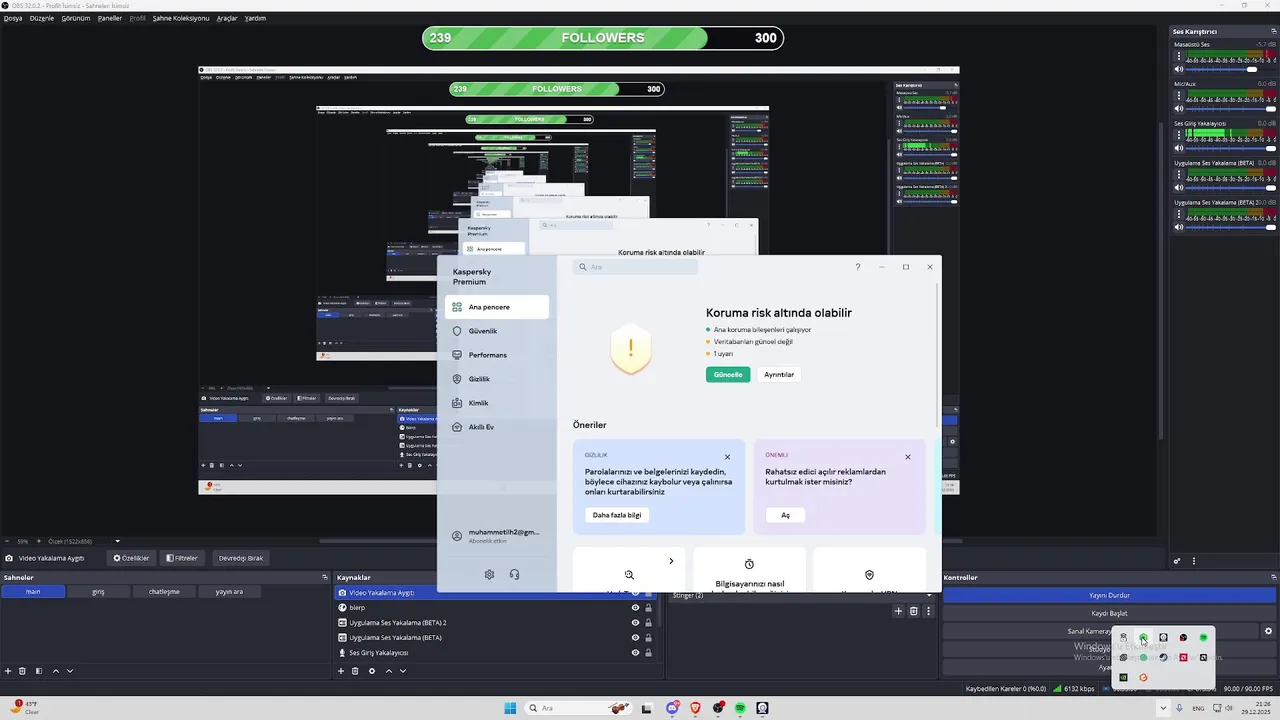Remove selected source trash icon in Kaynaklar
Viewport: 1280px width, 720px height.
pos(355,671)
